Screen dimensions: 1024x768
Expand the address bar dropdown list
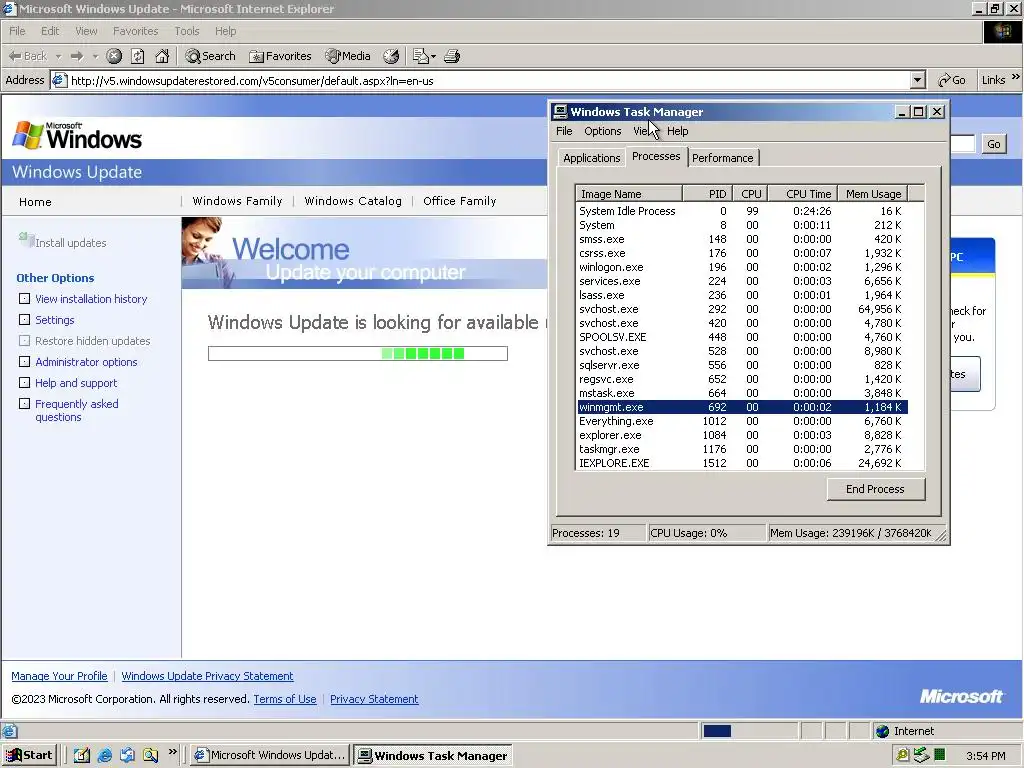[x=918, y=80]
